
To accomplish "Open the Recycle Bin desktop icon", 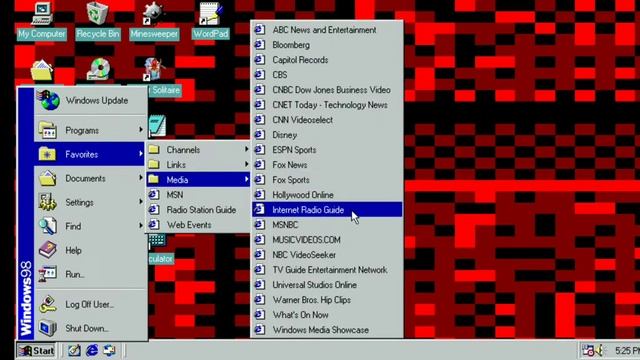I will coord(98,20).
